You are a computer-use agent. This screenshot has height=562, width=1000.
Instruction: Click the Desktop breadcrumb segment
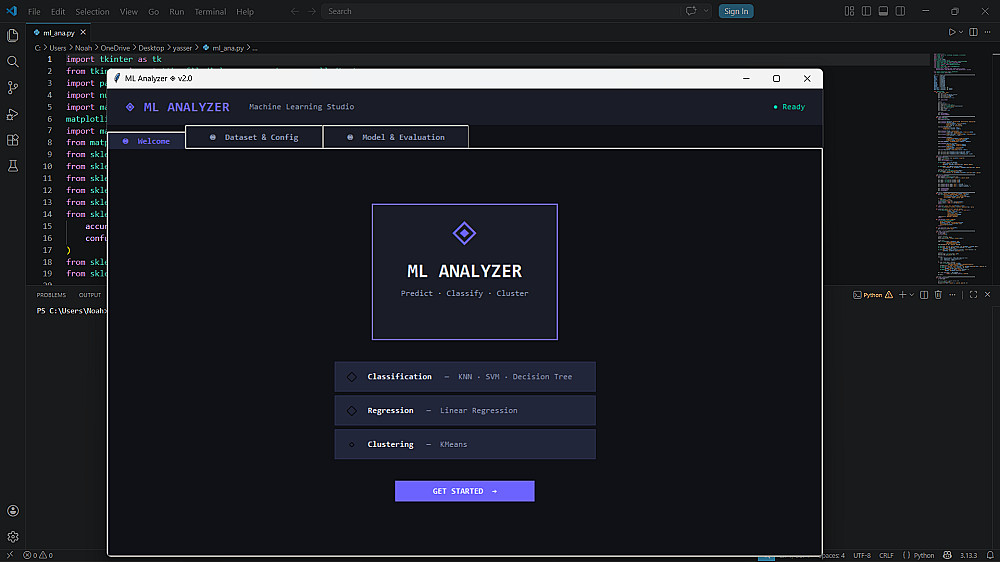(151, 48)
